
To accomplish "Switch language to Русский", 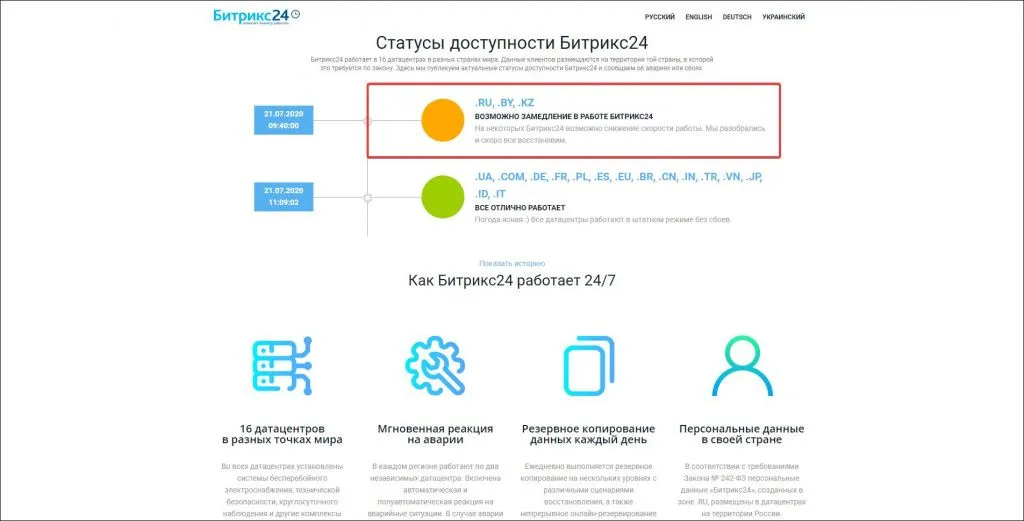I will point(659,17).
